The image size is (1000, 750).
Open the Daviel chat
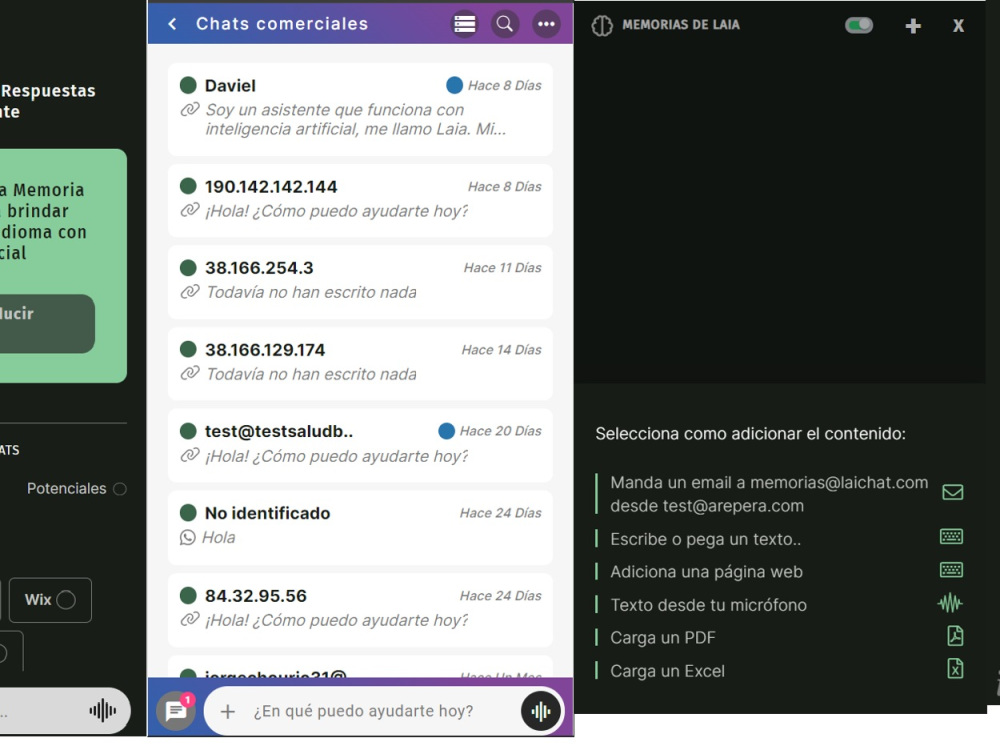click(360, 109)
